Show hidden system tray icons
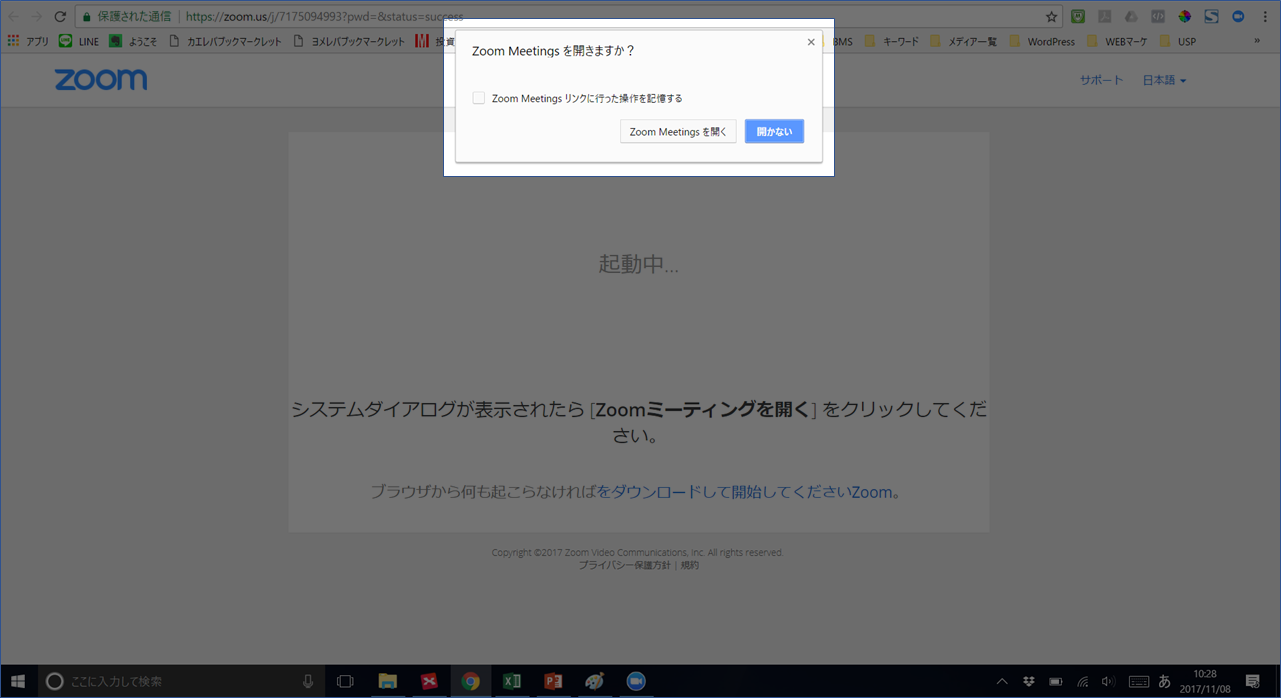 coord(1003,681)
